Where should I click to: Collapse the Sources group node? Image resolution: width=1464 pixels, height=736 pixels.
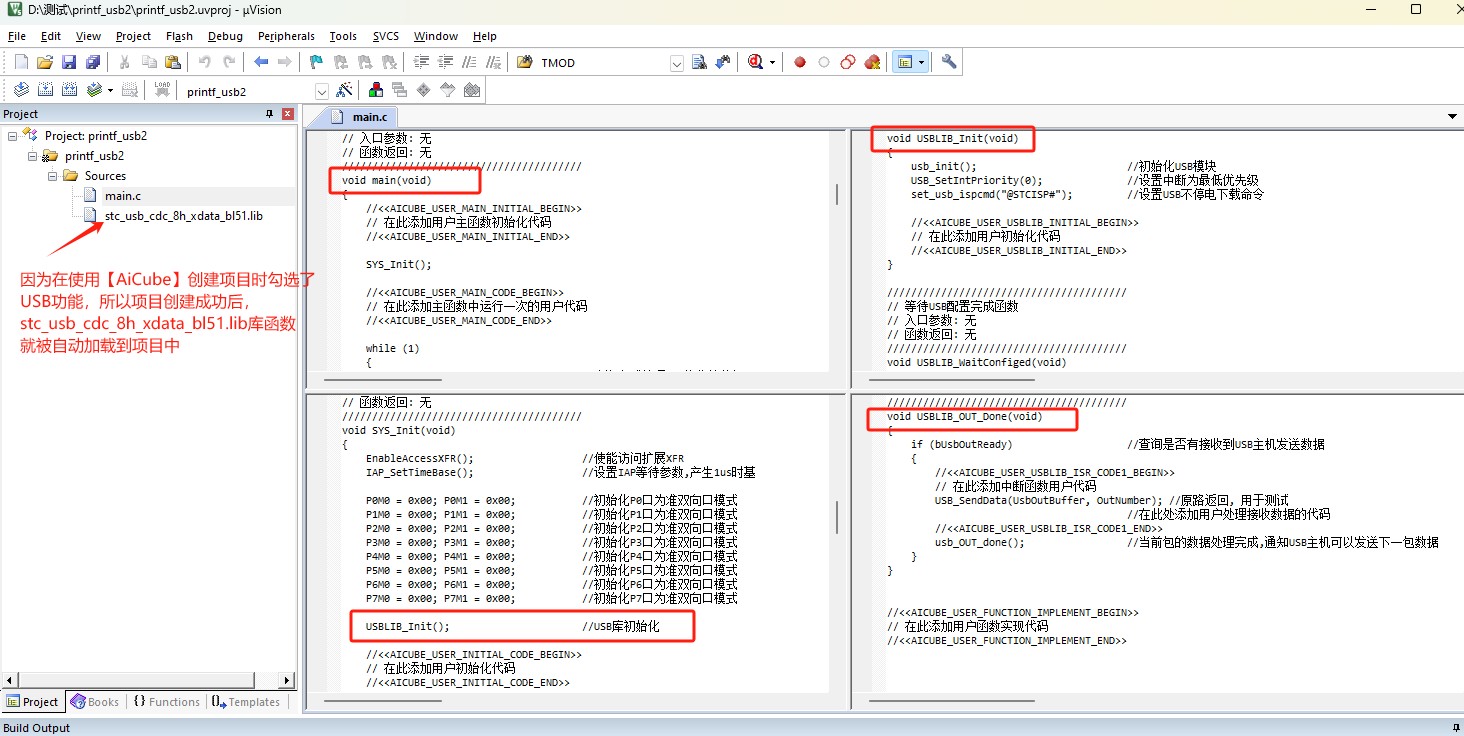[x=52, y=175]
